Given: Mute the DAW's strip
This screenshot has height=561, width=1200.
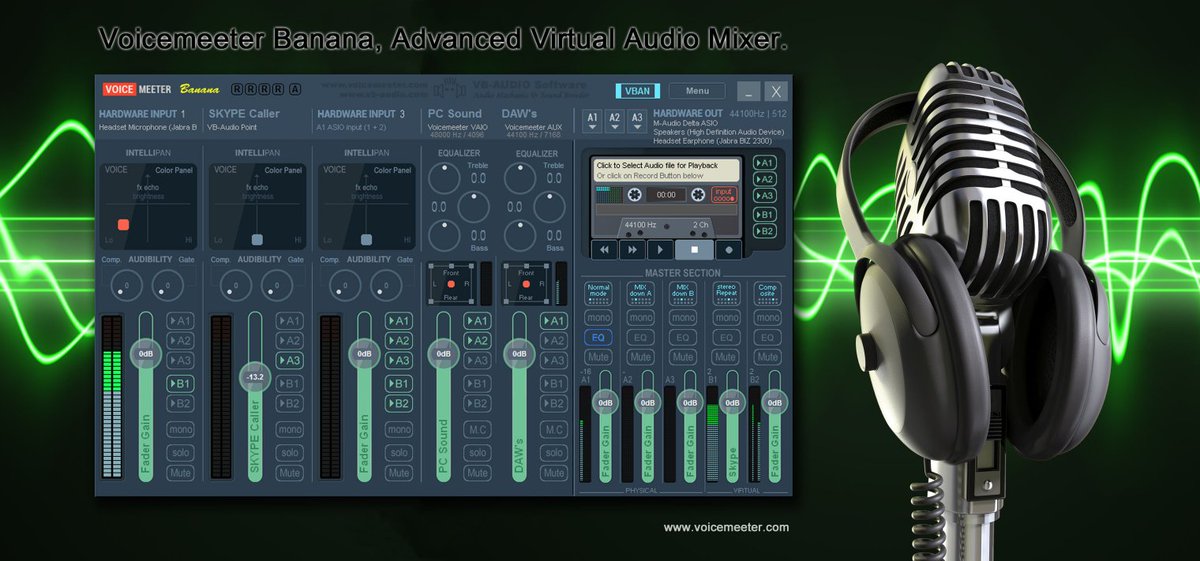Looking at the screenshot, I should (x=553, y=473).
